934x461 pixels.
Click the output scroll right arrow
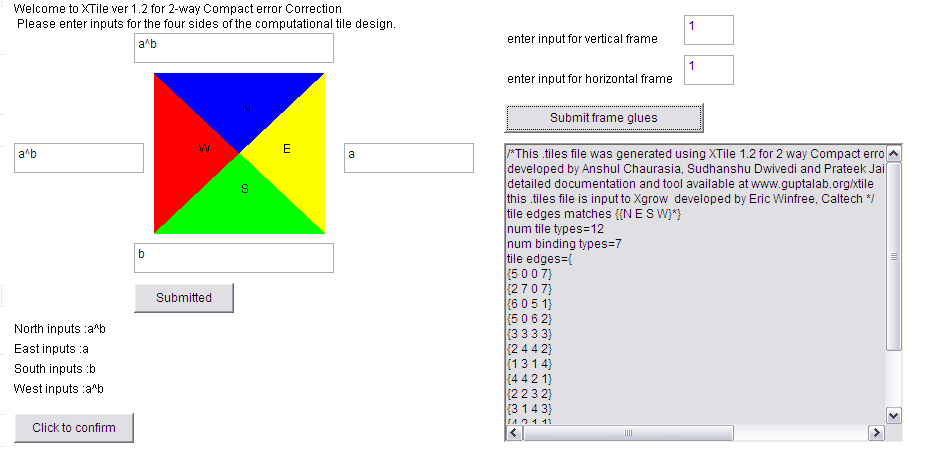(876, 432)
